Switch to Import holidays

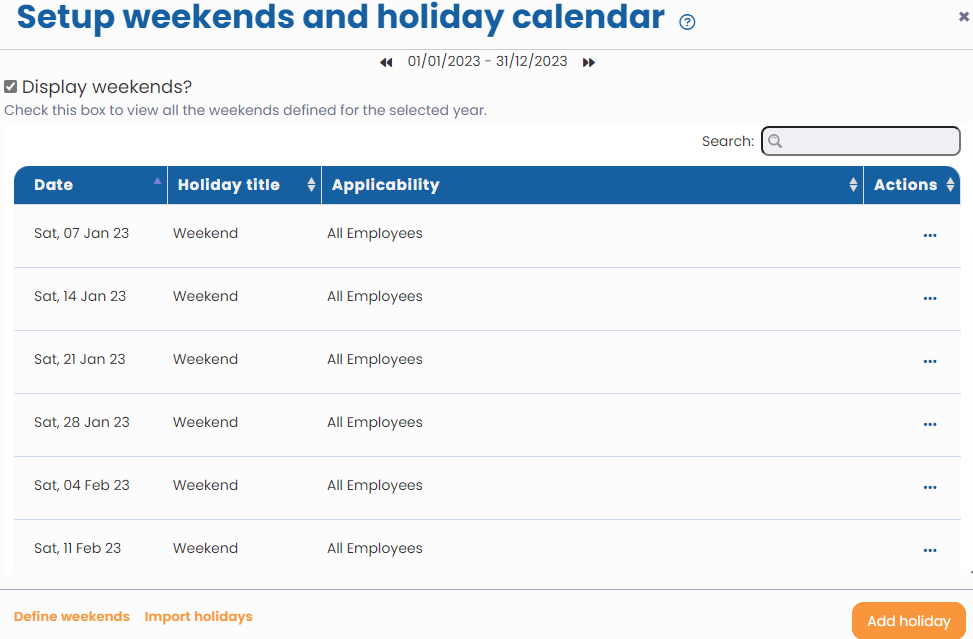[198, 617]
